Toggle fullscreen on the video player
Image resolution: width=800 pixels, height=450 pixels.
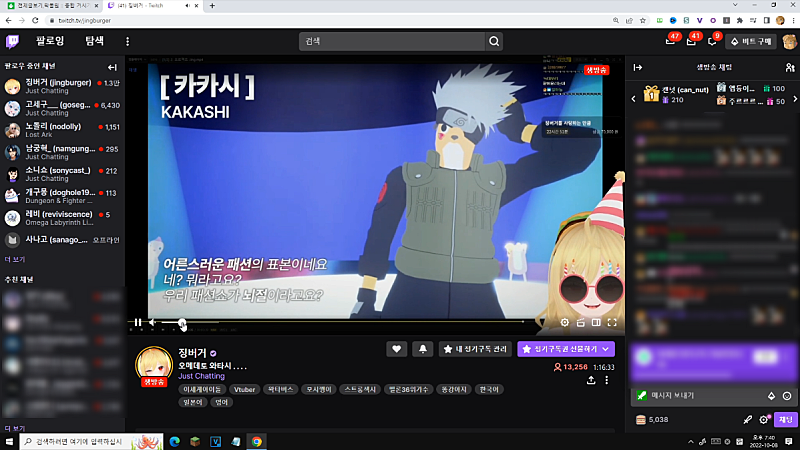(x=612, y=322)
